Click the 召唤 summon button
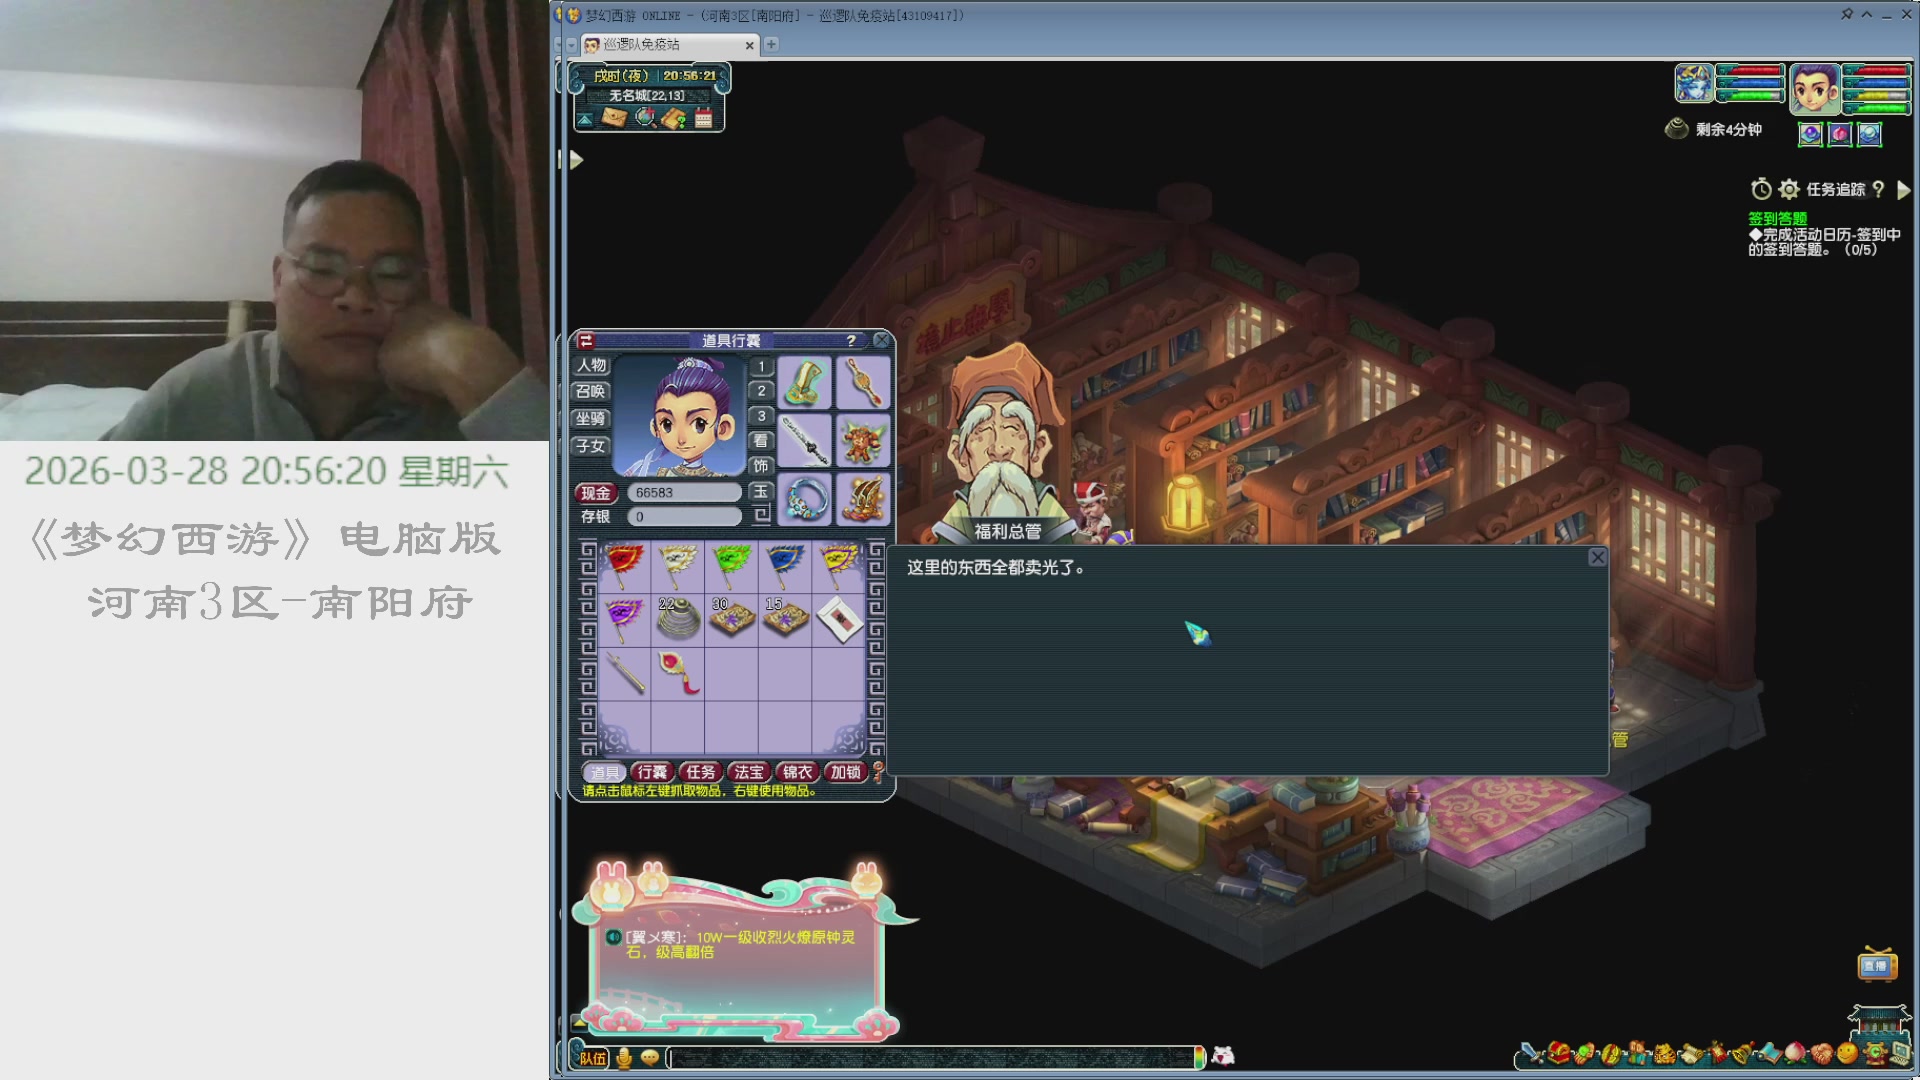Viewport: 1920px width, 1080px height. click(591, 392)
